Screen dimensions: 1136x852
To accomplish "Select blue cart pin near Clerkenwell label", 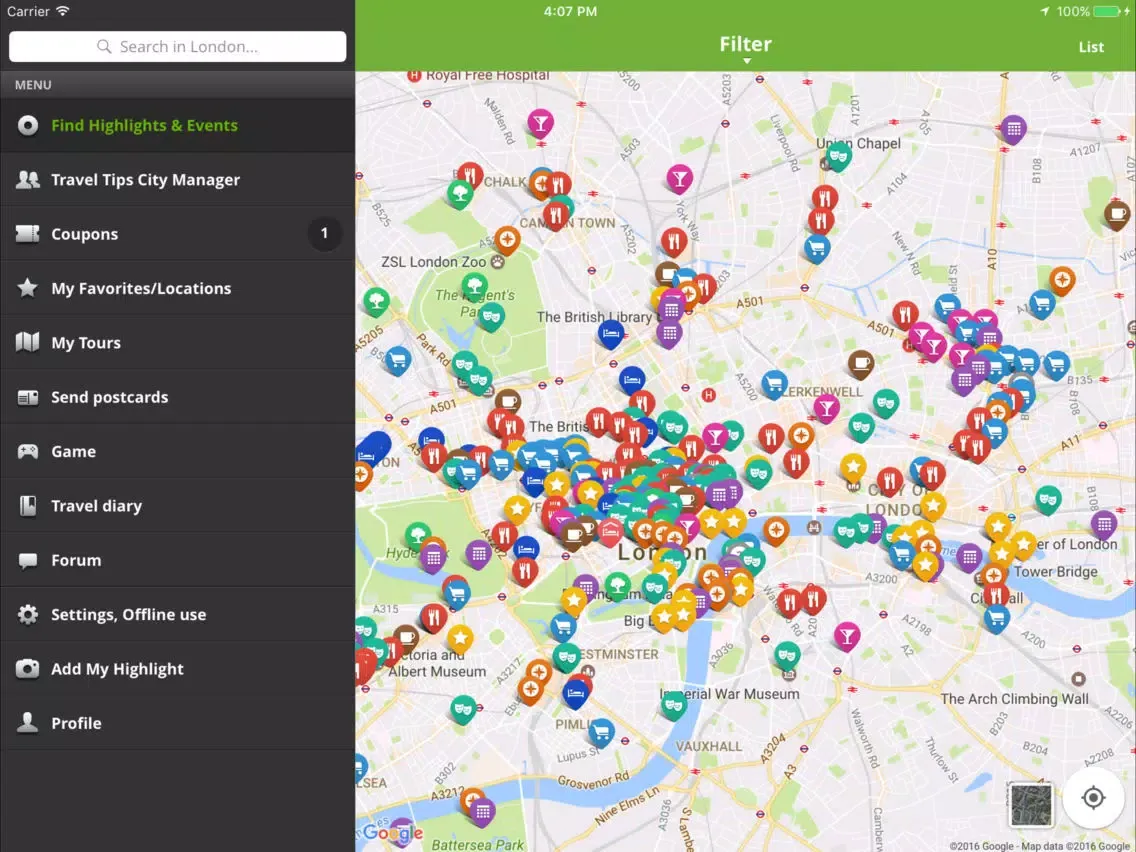I will 774,384.
